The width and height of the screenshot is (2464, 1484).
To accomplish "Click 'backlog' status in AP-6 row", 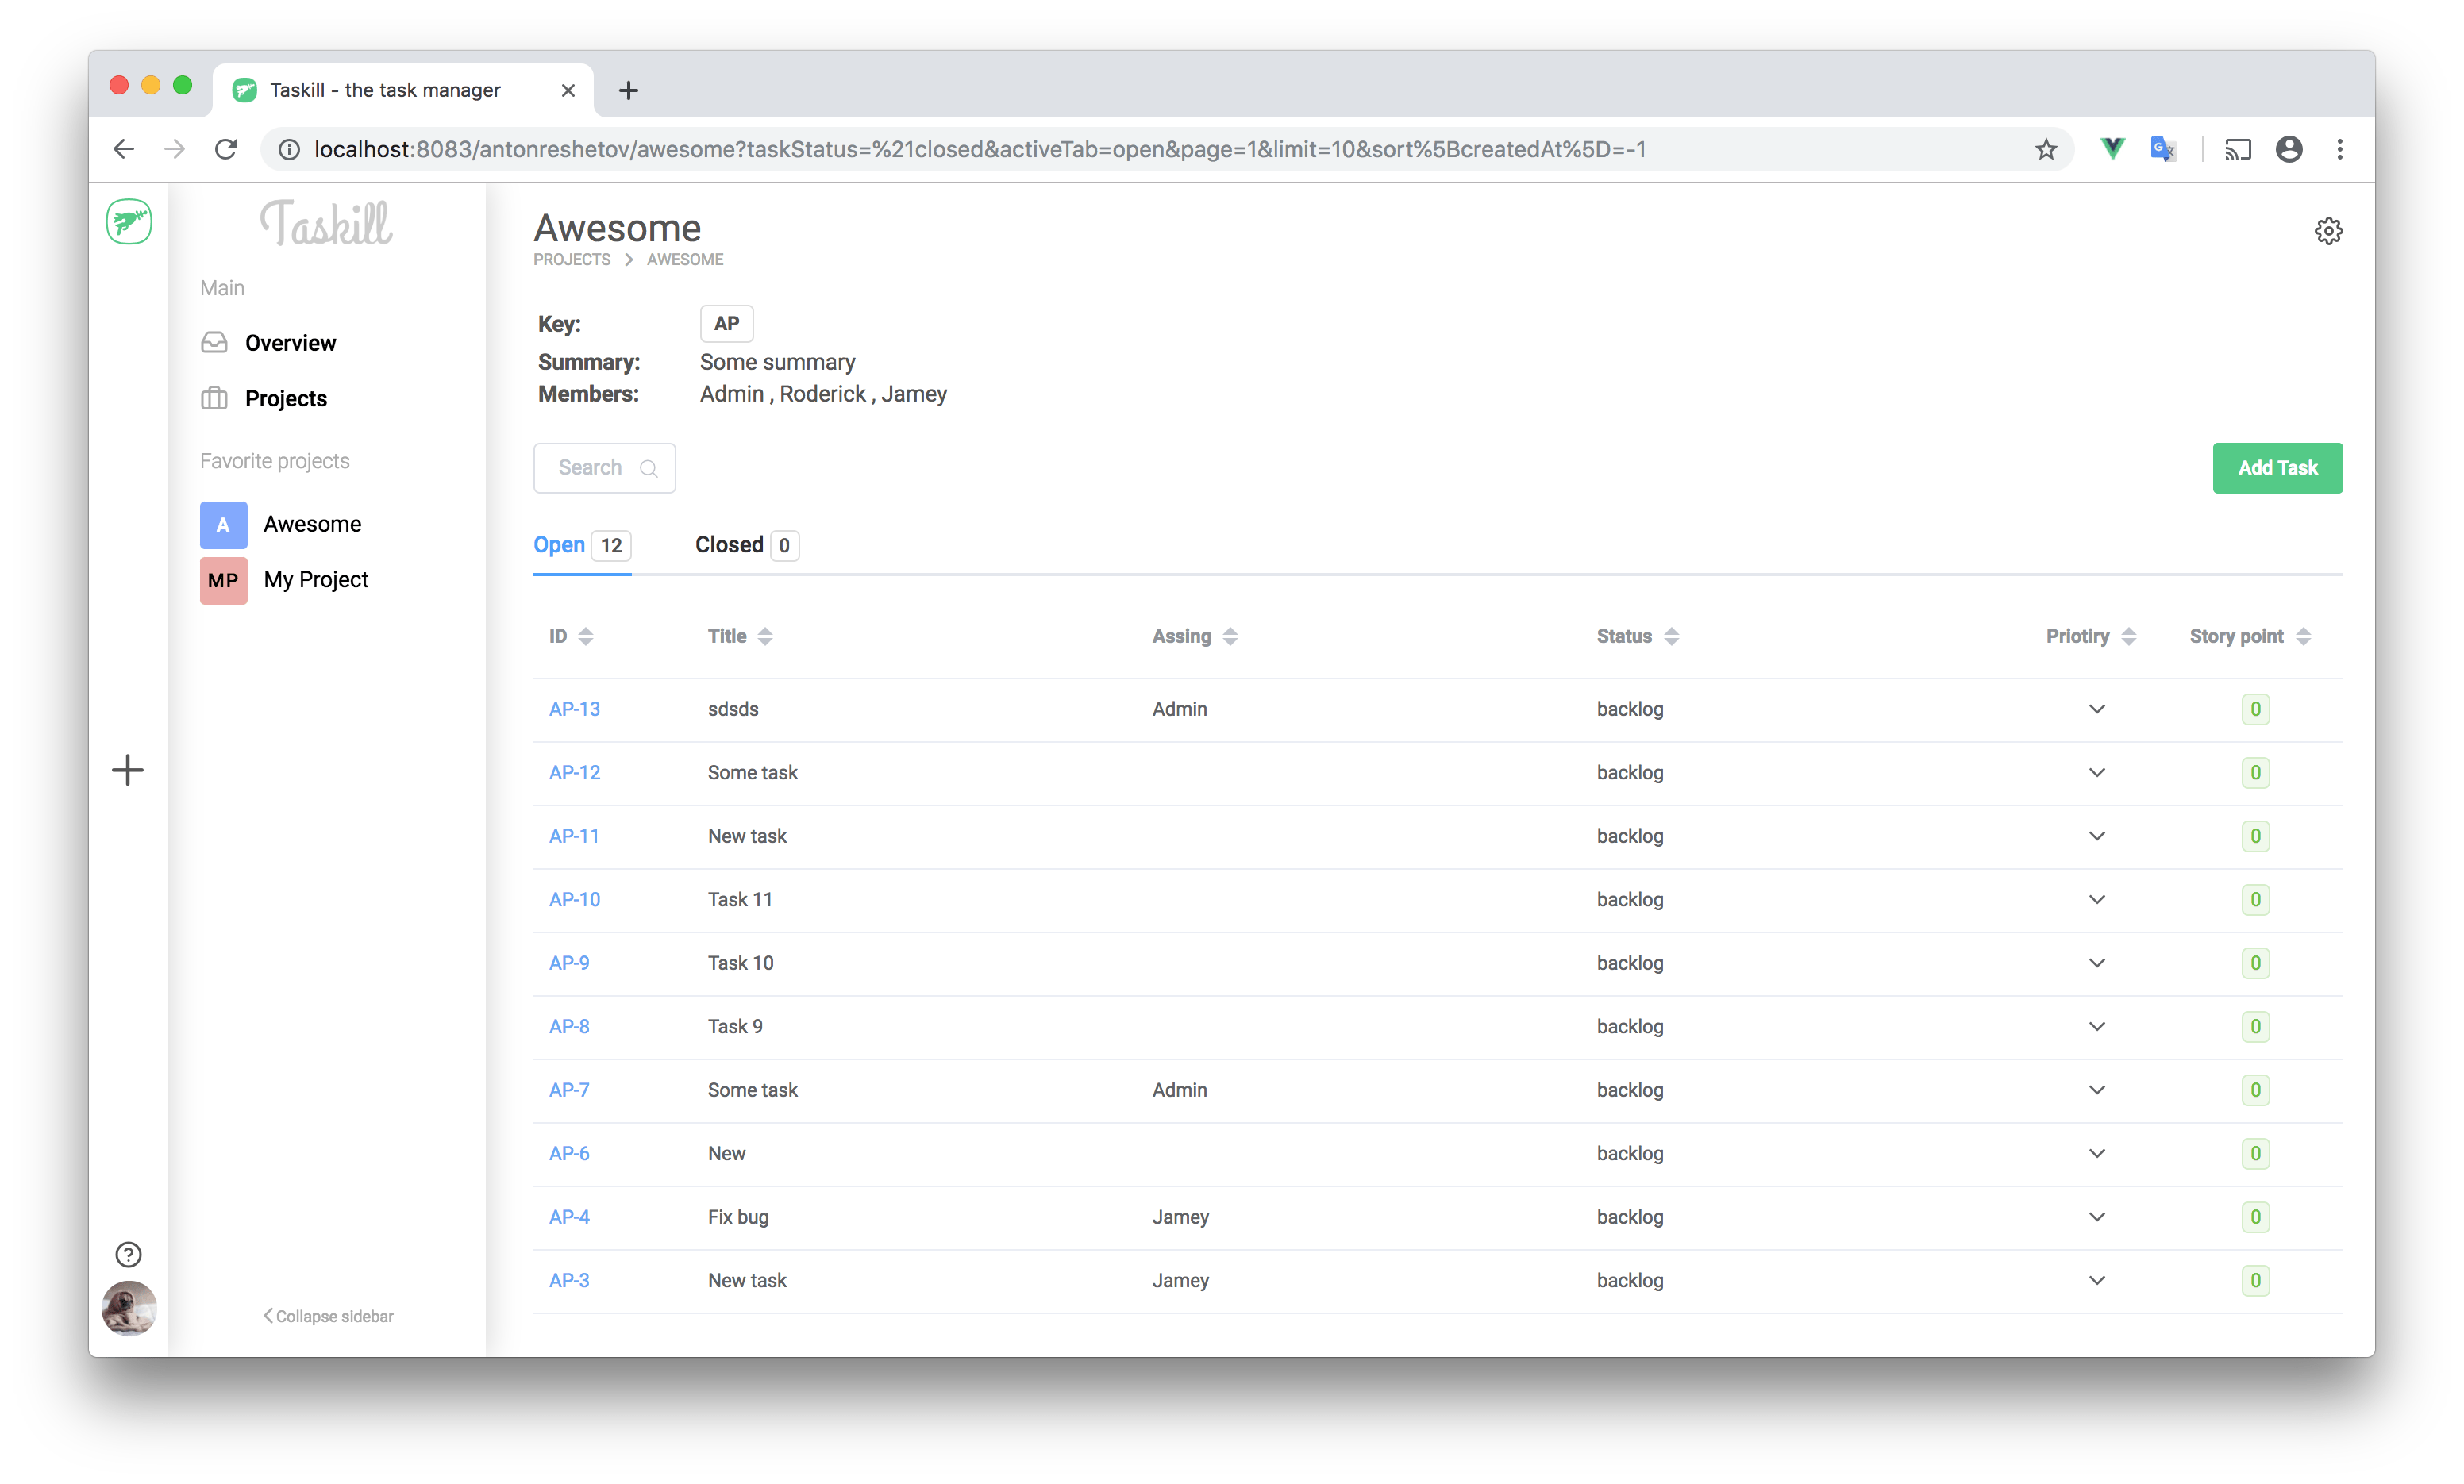I will [x=1630, y=1153].
